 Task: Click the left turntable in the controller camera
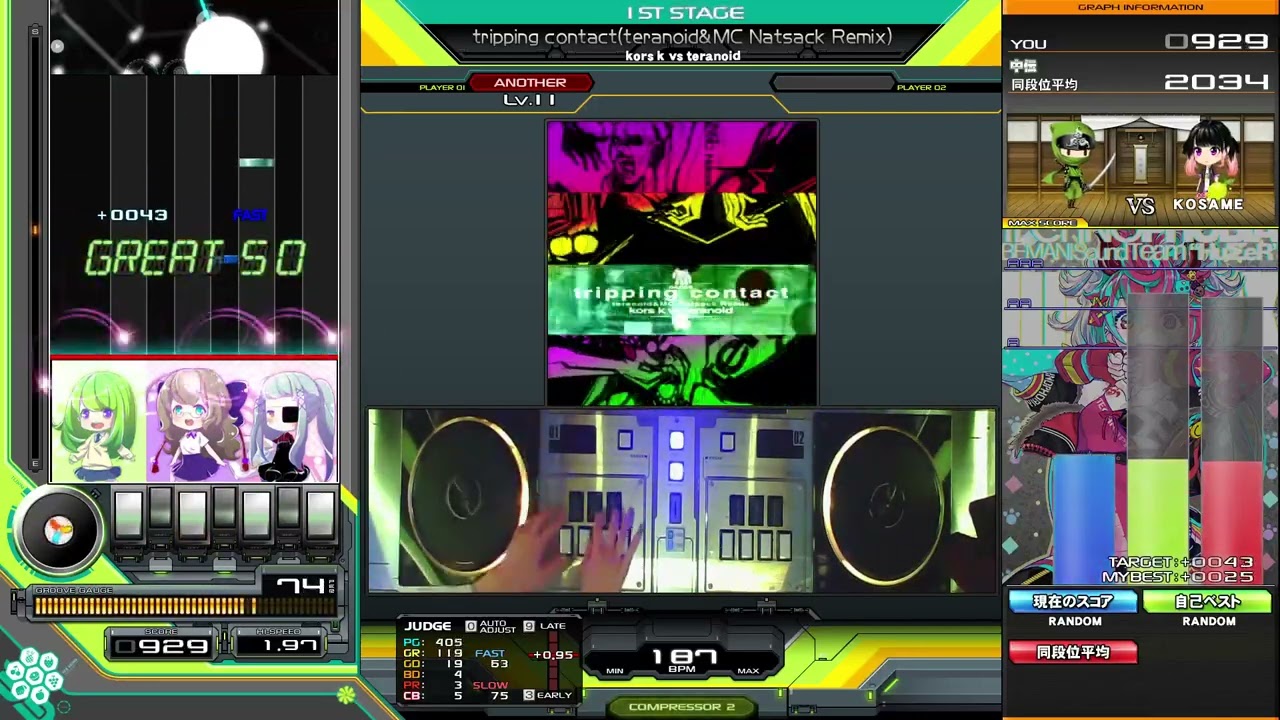coord(468,497)
